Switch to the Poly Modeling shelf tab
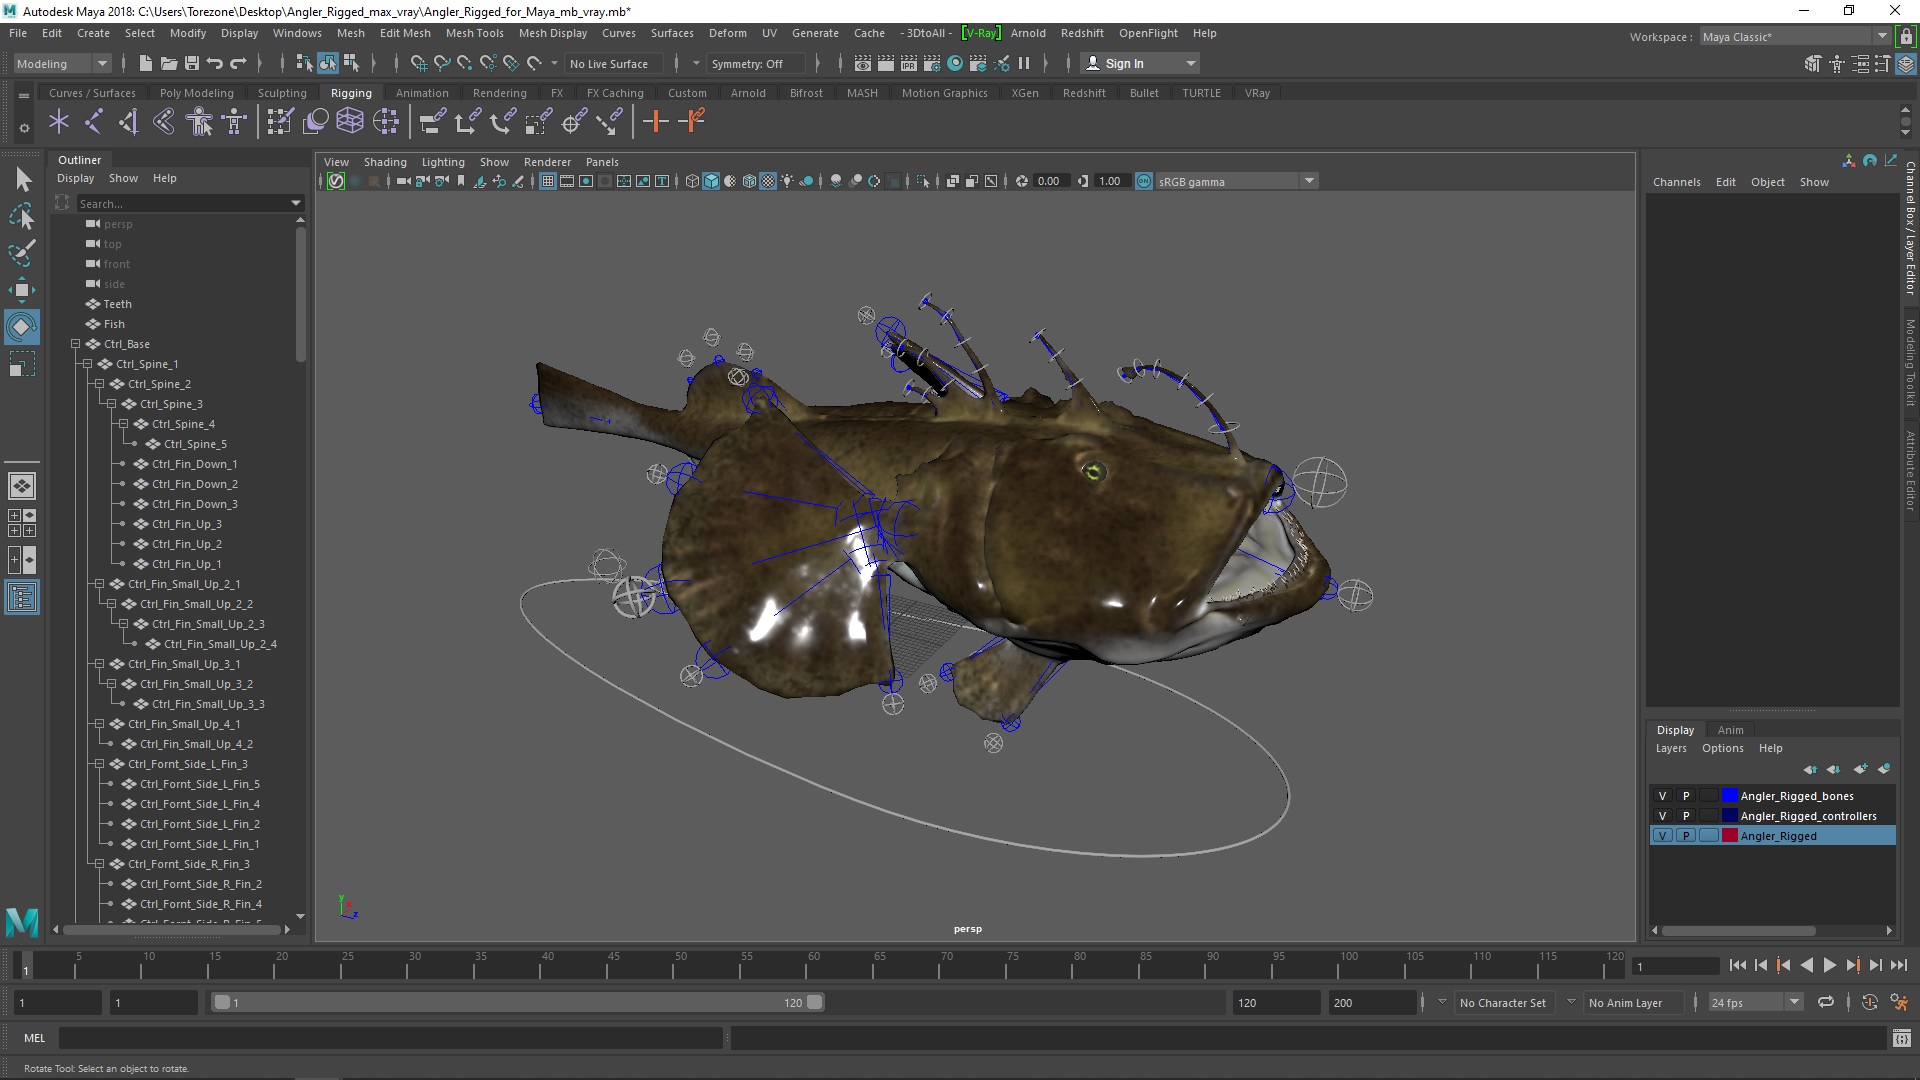 tap(196, 93)
